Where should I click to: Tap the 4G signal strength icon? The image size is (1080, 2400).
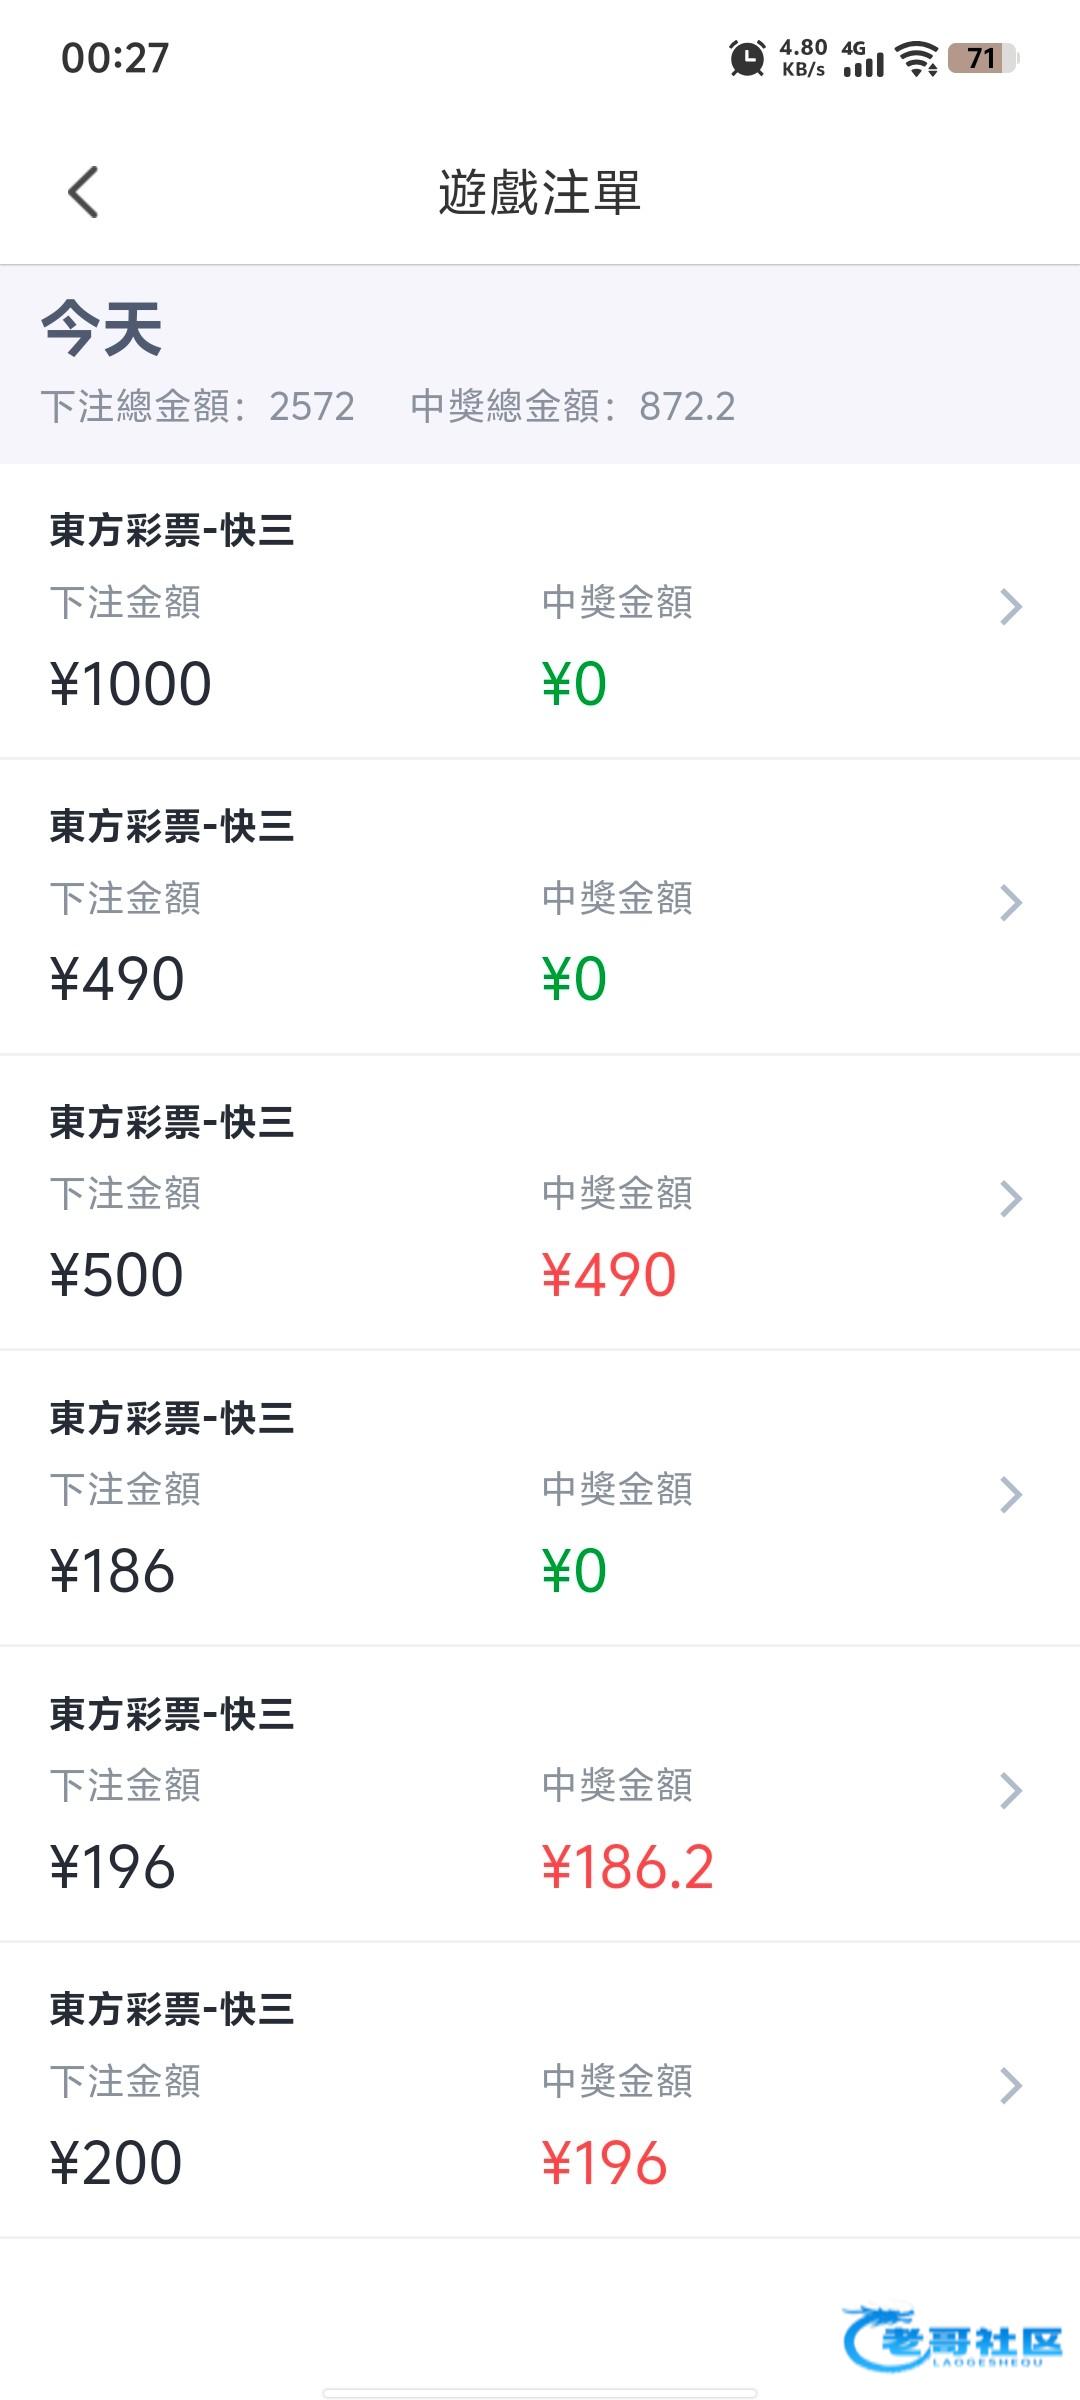point(863,59)
